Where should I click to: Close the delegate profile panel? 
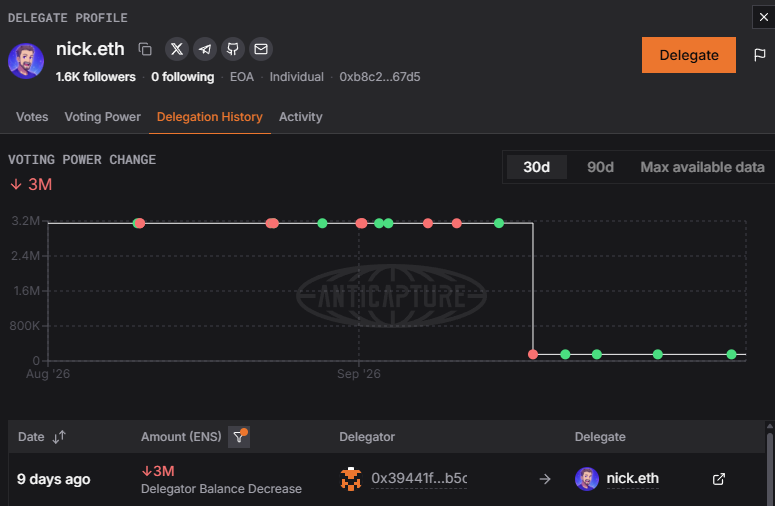[x=764, y=17]
